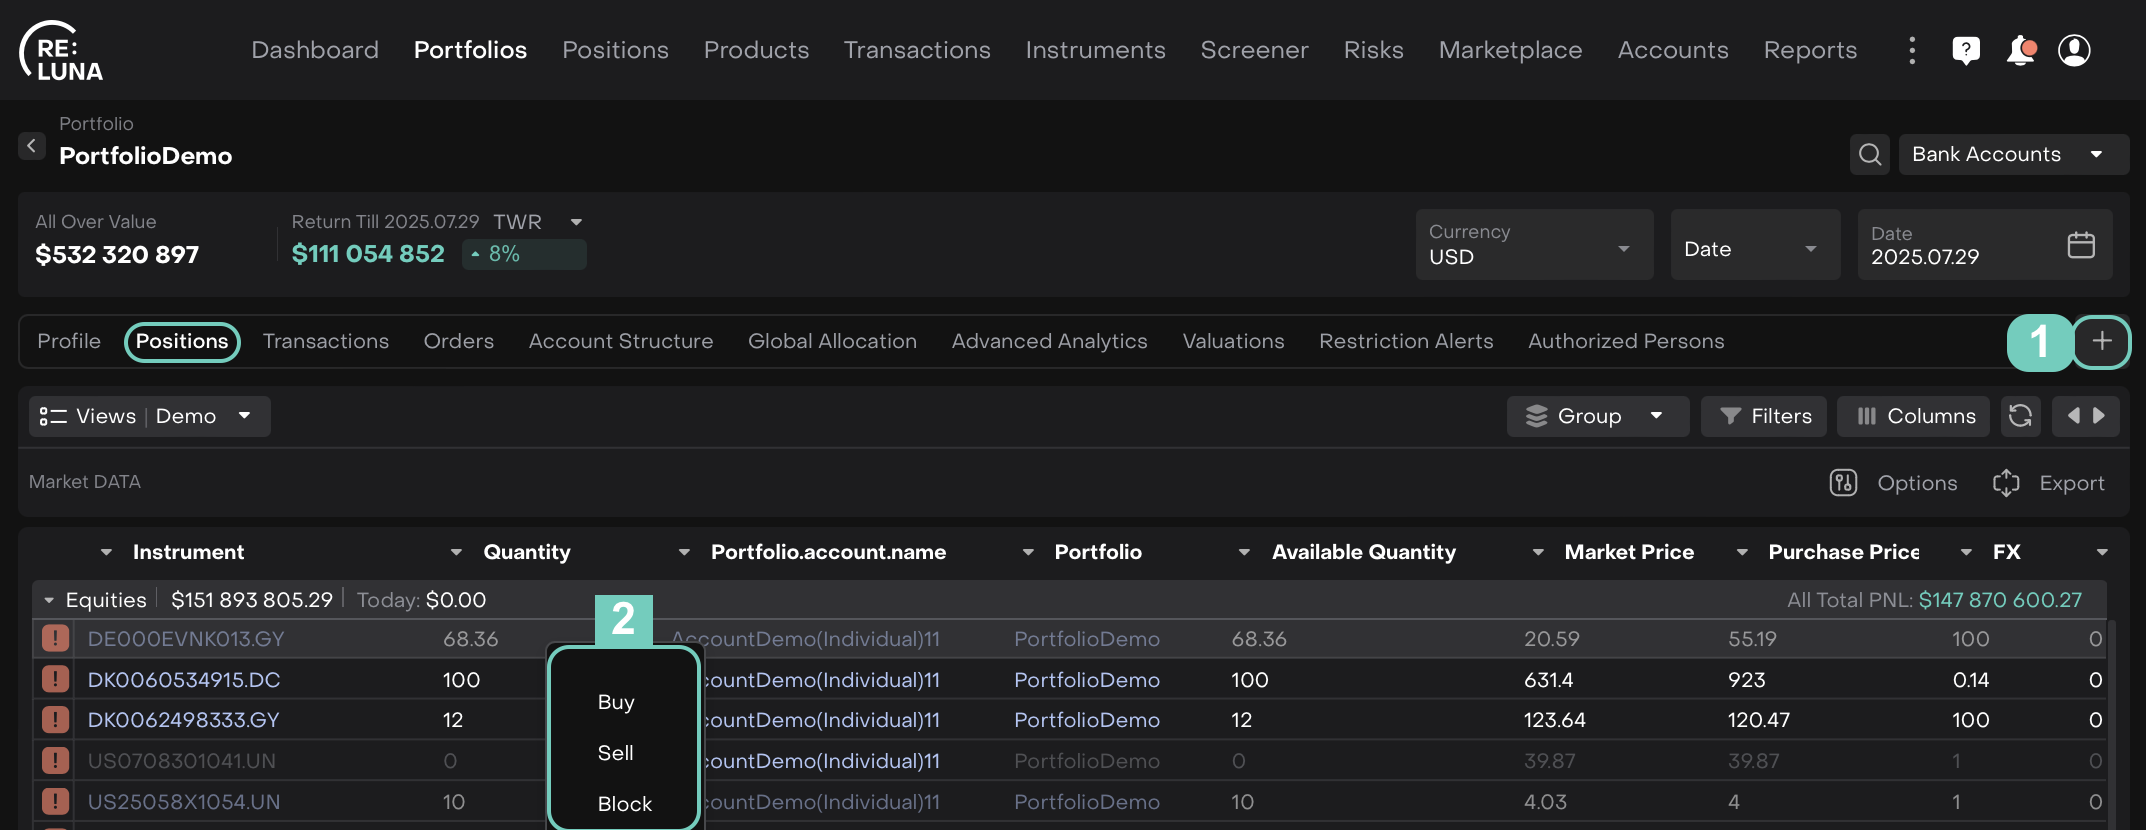
Task: Open the Bank Accounts dropdown
Action: click(x=2012, y=155)
